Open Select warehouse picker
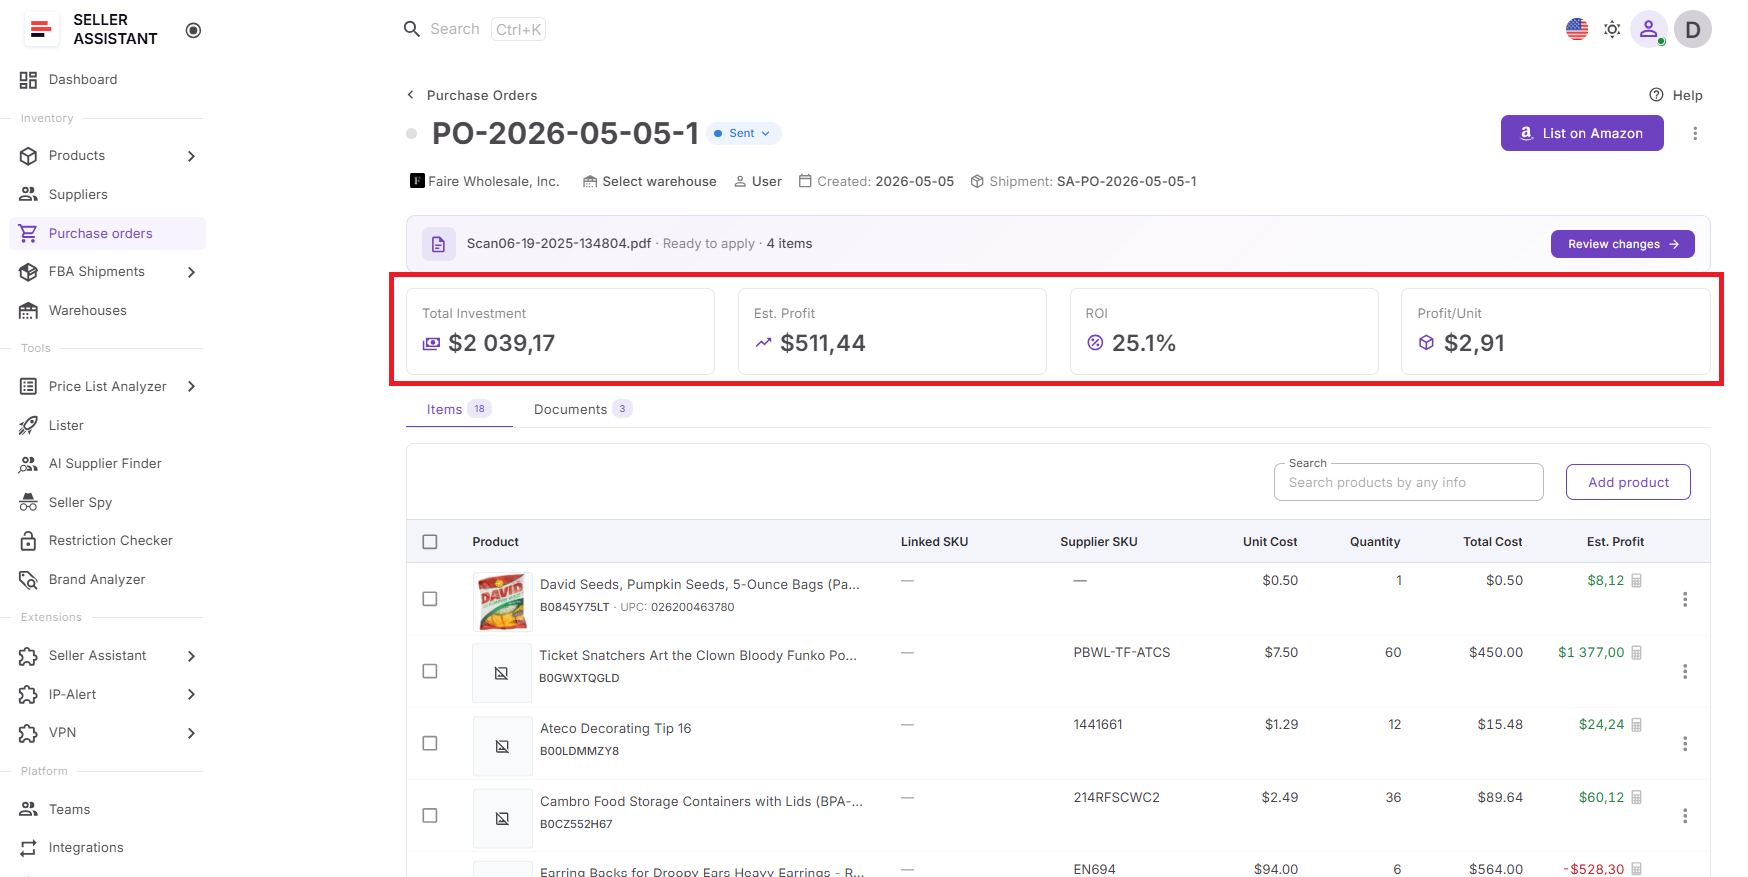This screenshot has width=1748, height=877. coord(650,182)
